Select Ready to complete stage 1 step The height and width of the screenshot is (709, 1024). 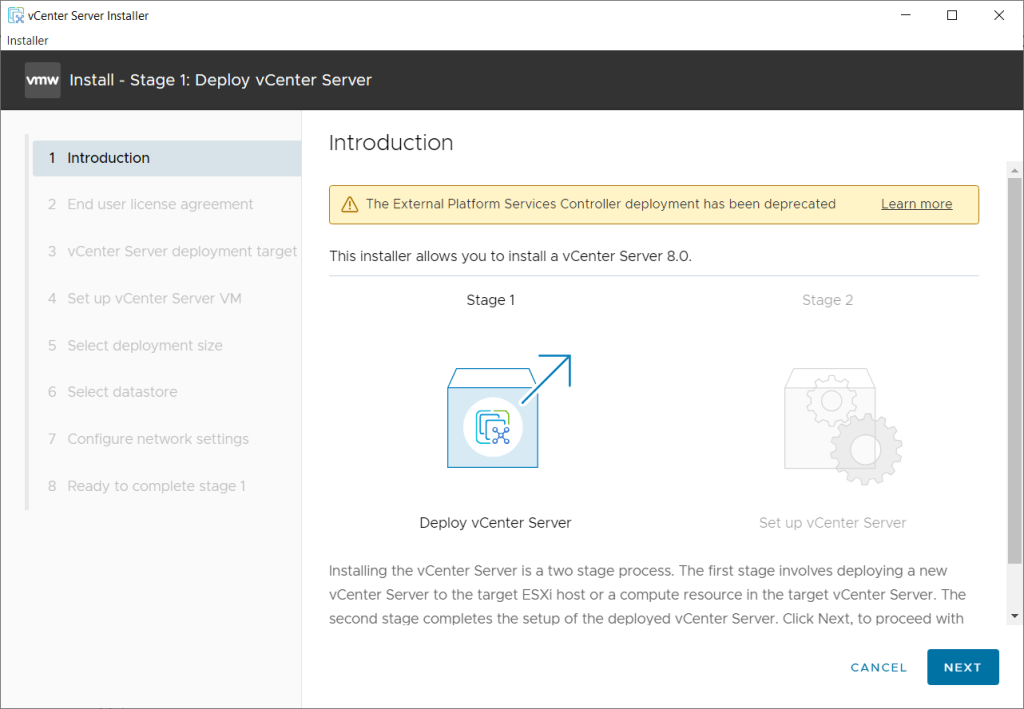(x=156, y=486)
